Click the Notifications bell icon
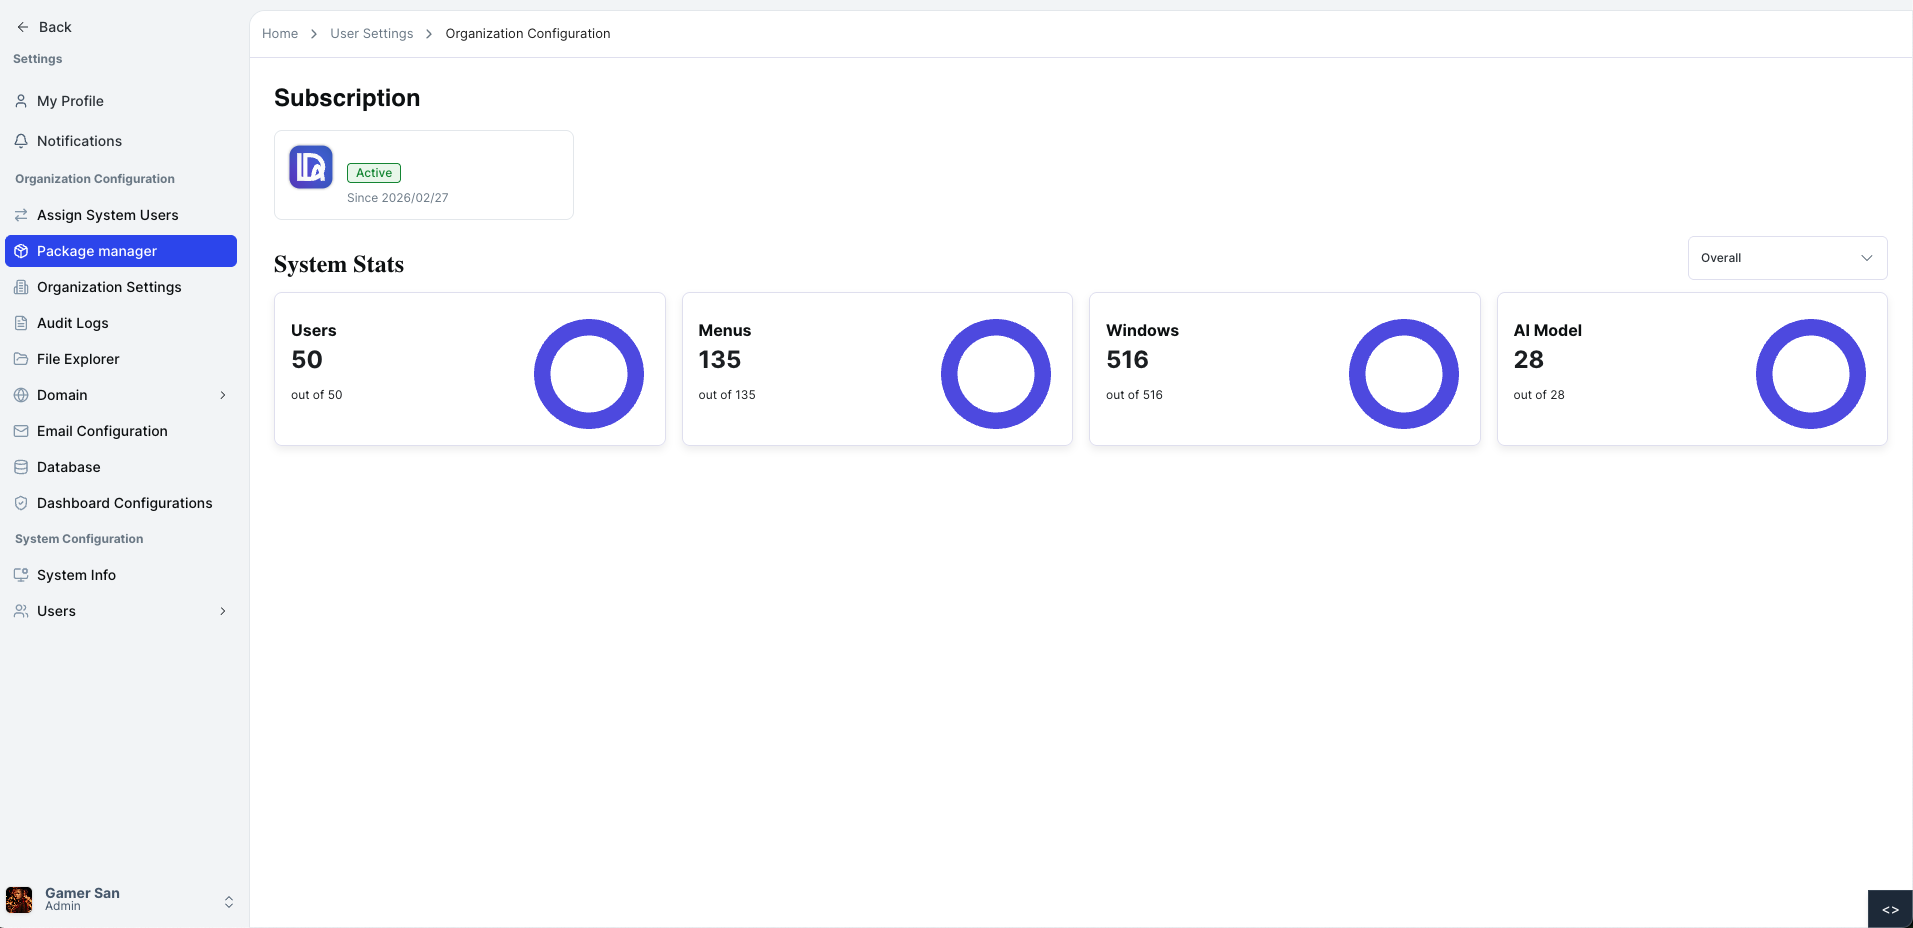This screenshot has height=928, width=1913. click(22, 140)
